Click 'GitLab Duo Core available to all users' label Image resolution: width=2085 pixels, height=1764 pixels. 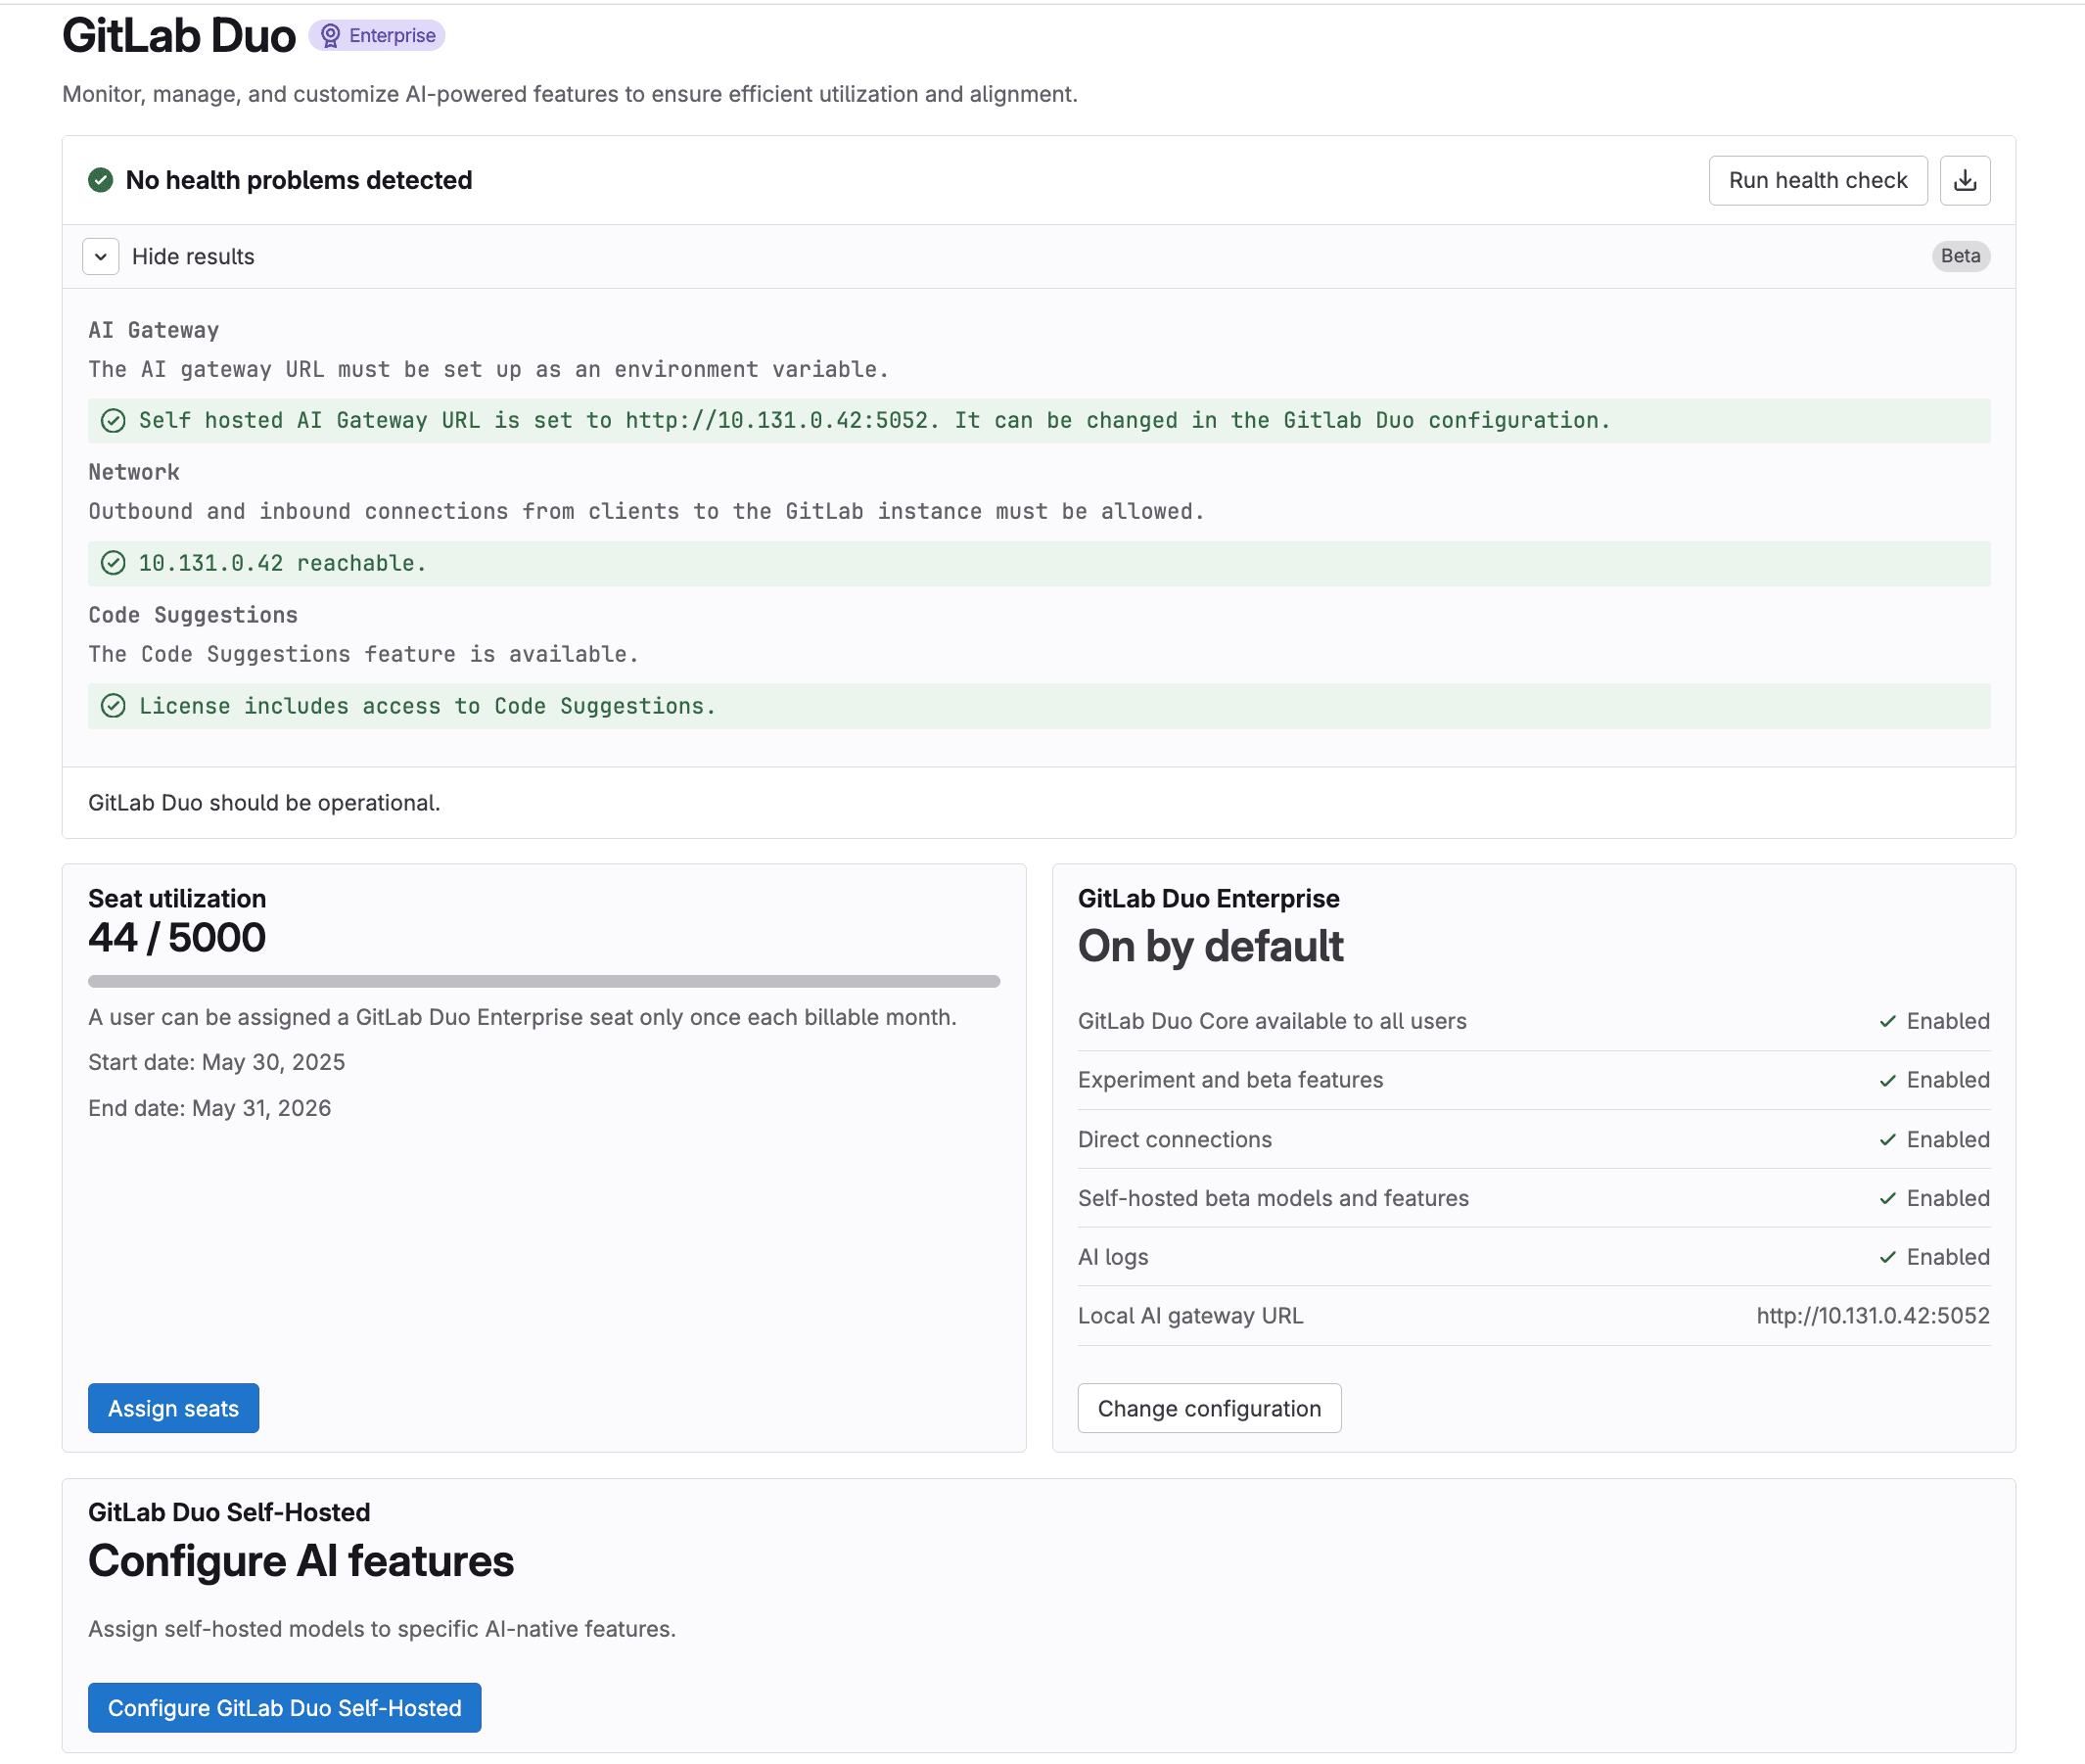[x=1272, y=1021]
